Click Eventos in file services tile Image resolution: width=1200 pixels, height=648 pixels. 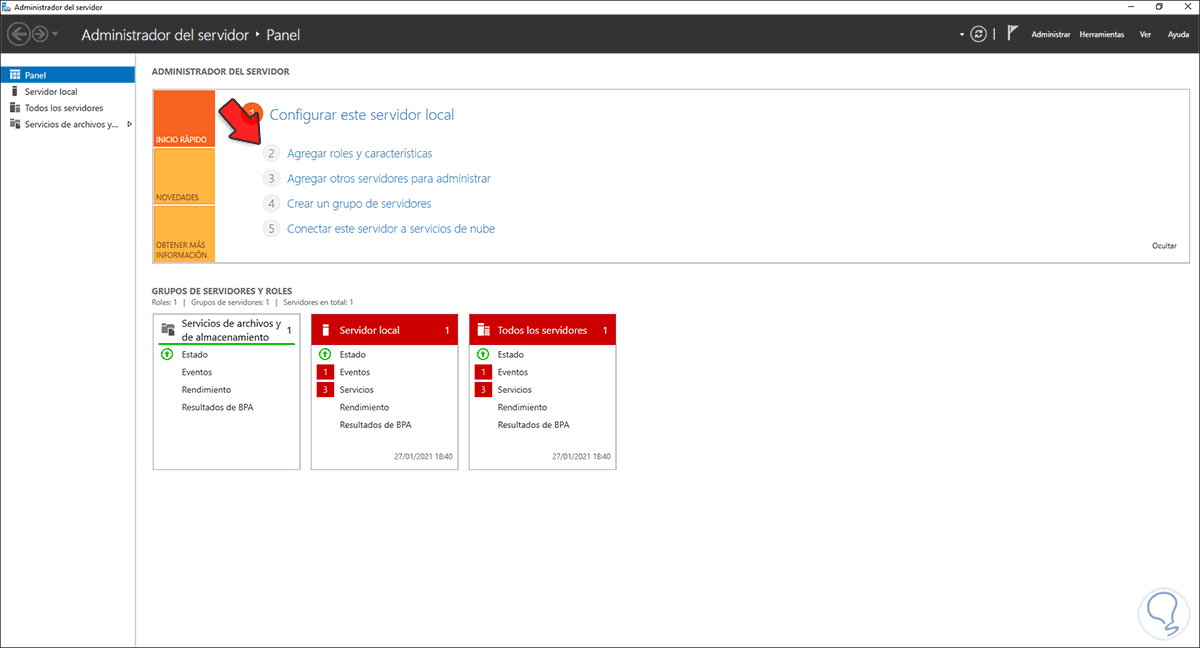(x=197, y=372)
